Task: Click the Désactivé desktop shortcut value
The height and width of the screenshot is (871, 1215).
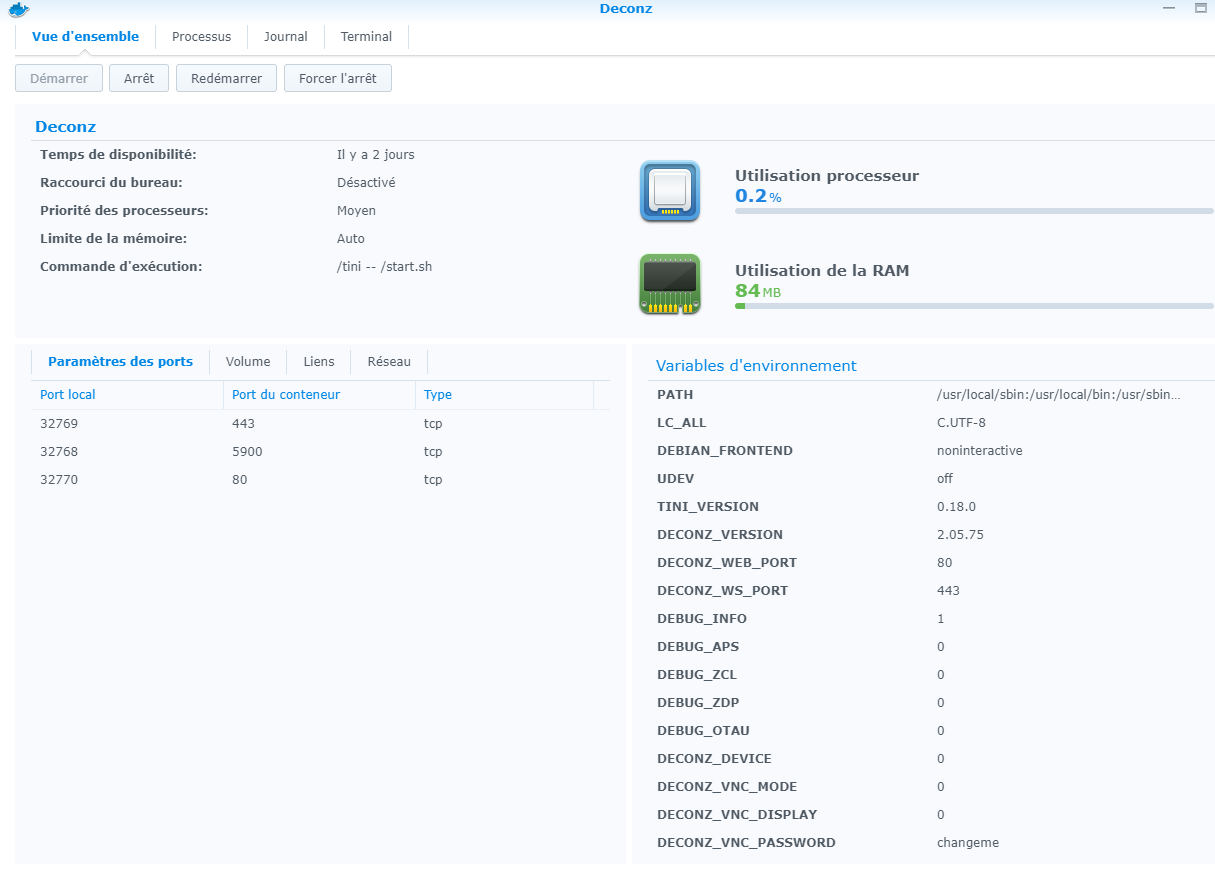Action: click(366, 183)
